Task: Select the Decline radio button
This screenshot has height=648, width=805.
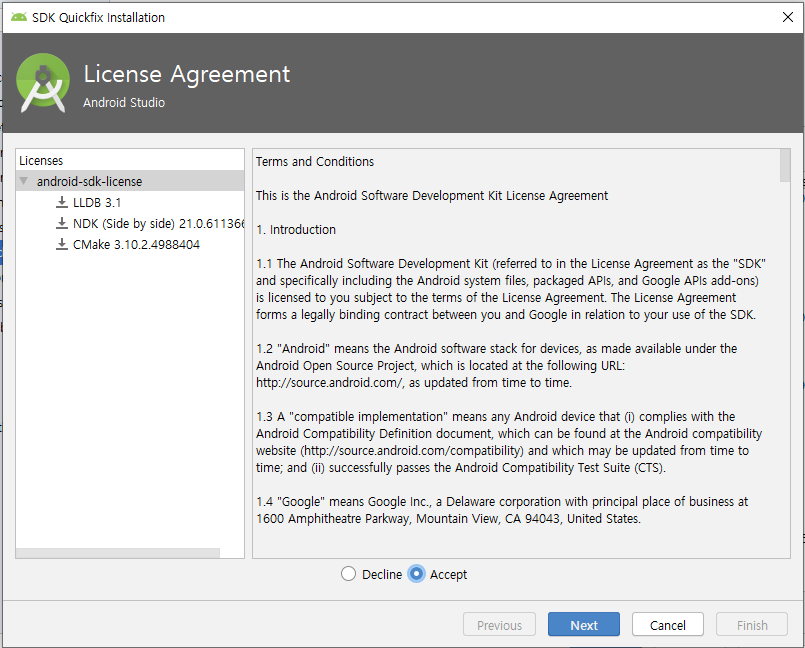Action: 348,574
